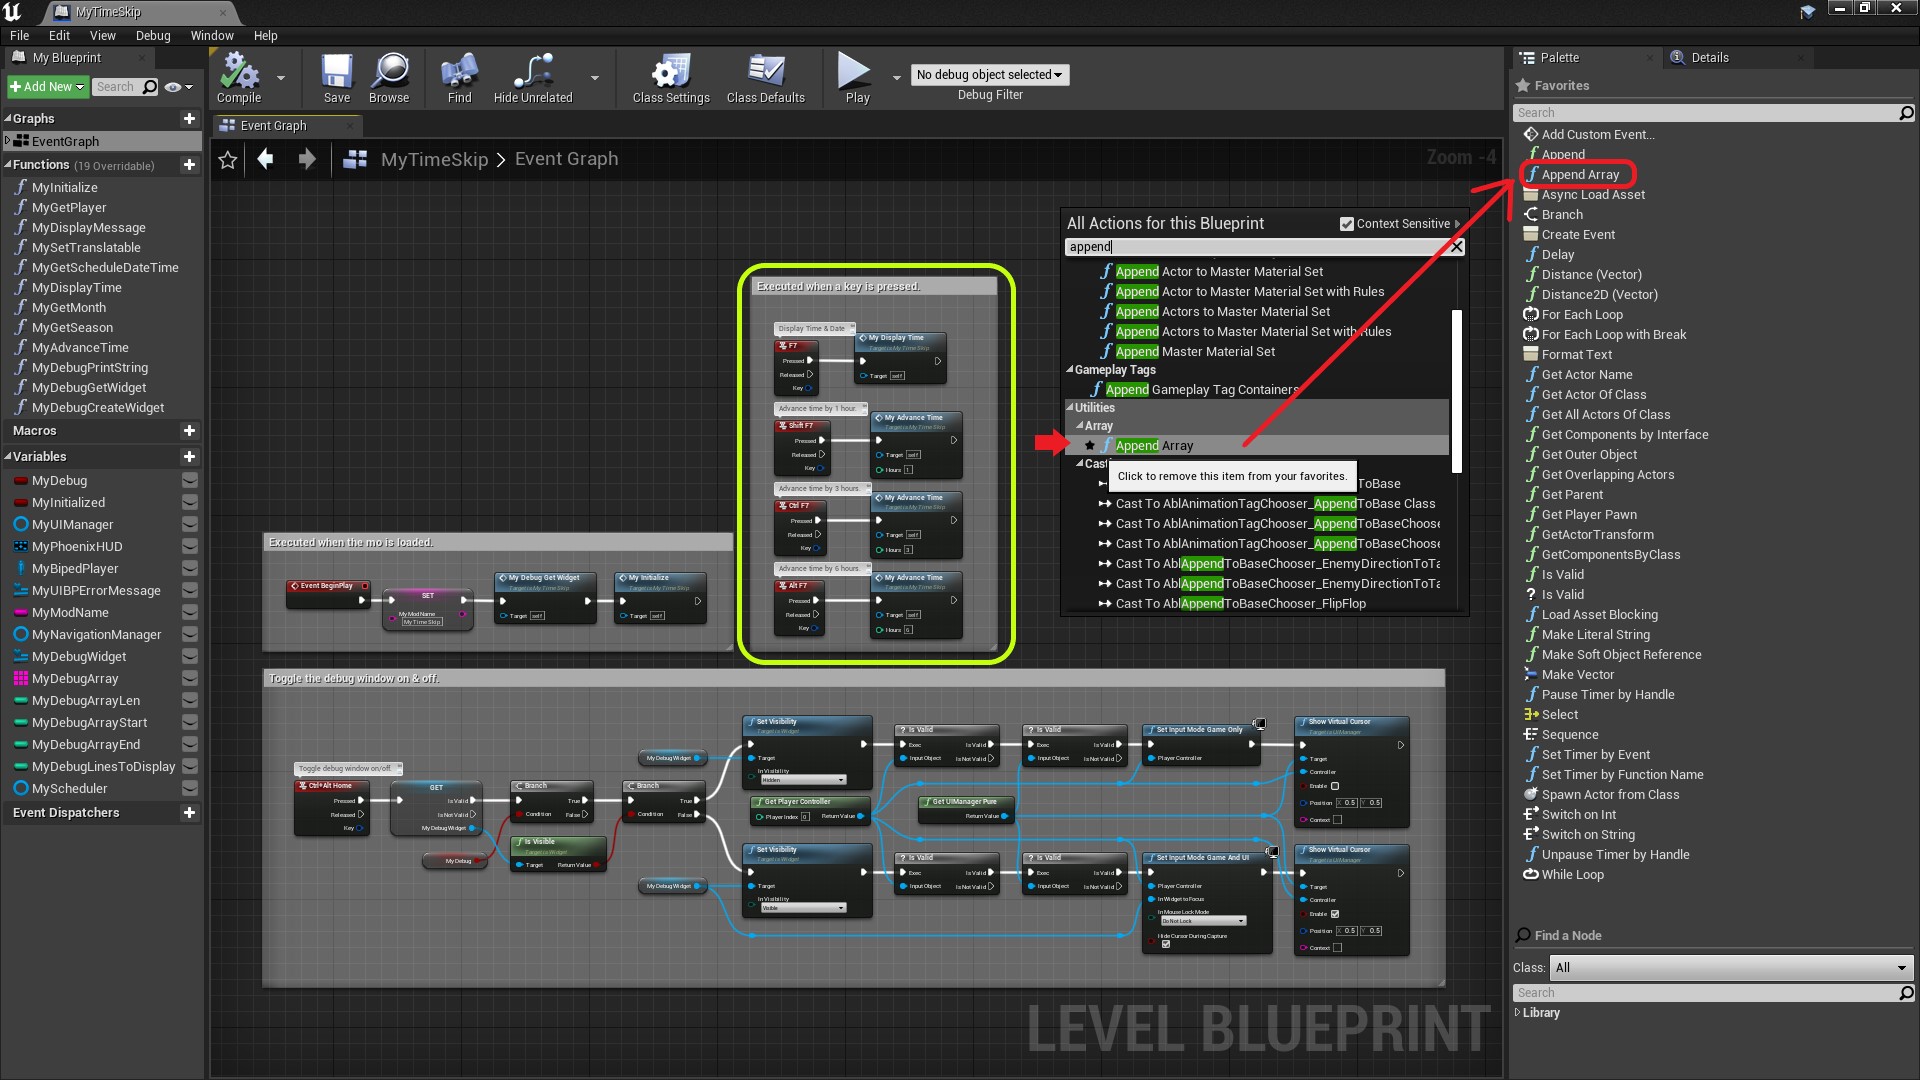Open Add New dropdown
This screenshot has height=1080, width=1920.
47,87
